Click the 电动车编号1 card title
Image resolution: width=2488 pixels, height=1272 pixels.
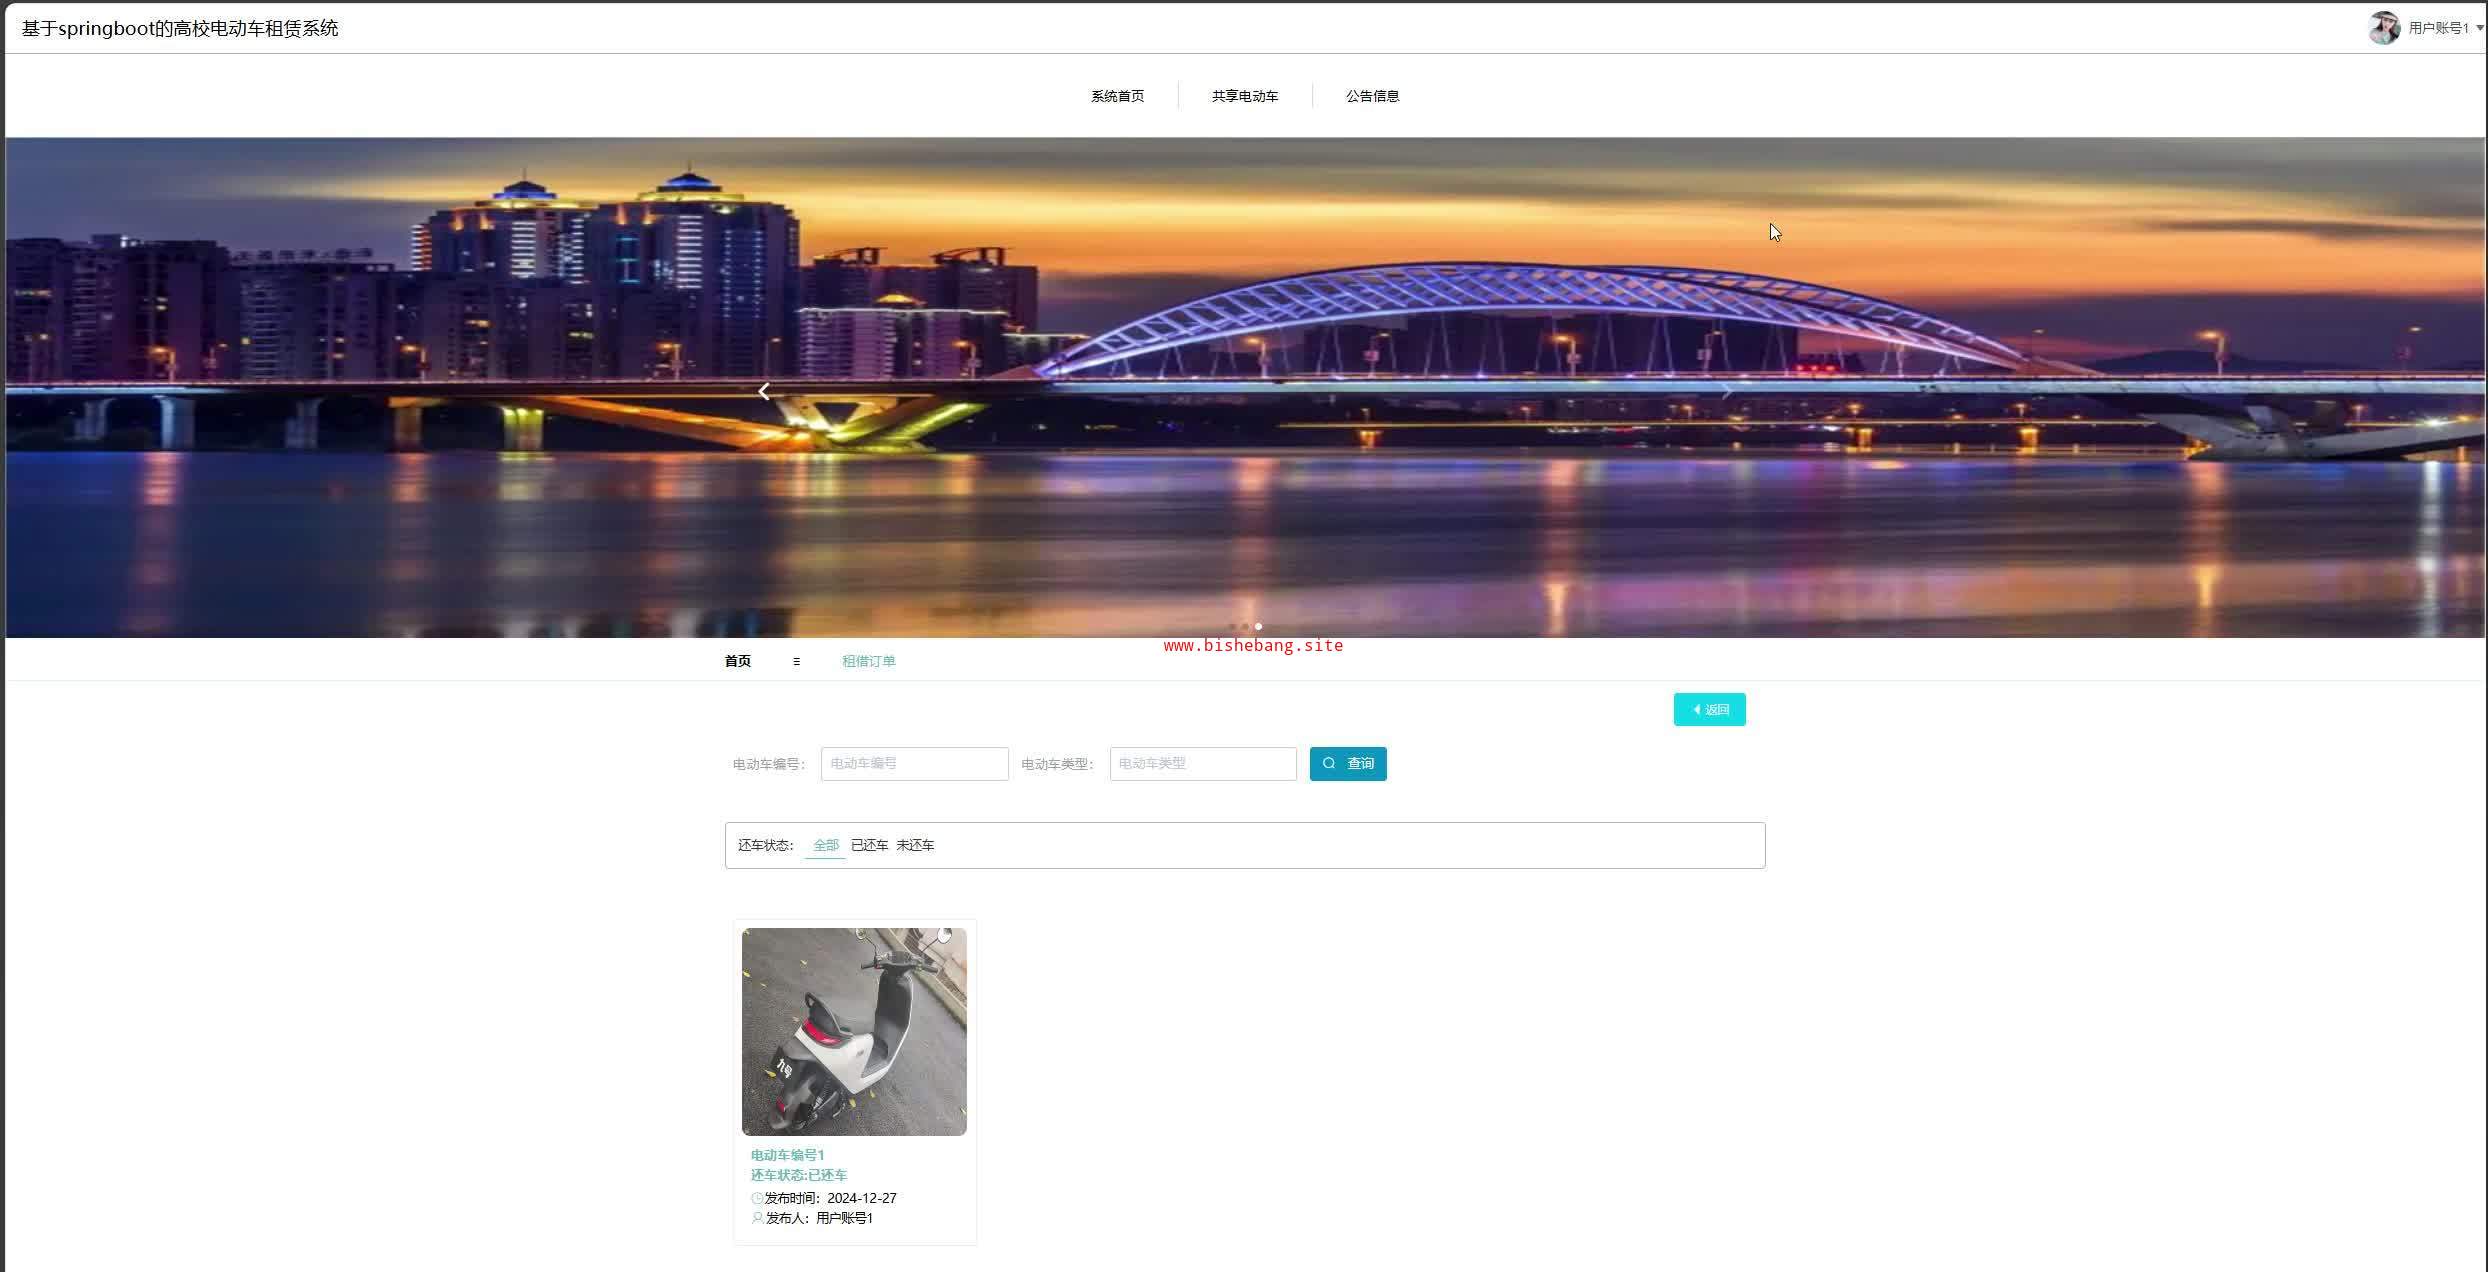[787, 1155]
